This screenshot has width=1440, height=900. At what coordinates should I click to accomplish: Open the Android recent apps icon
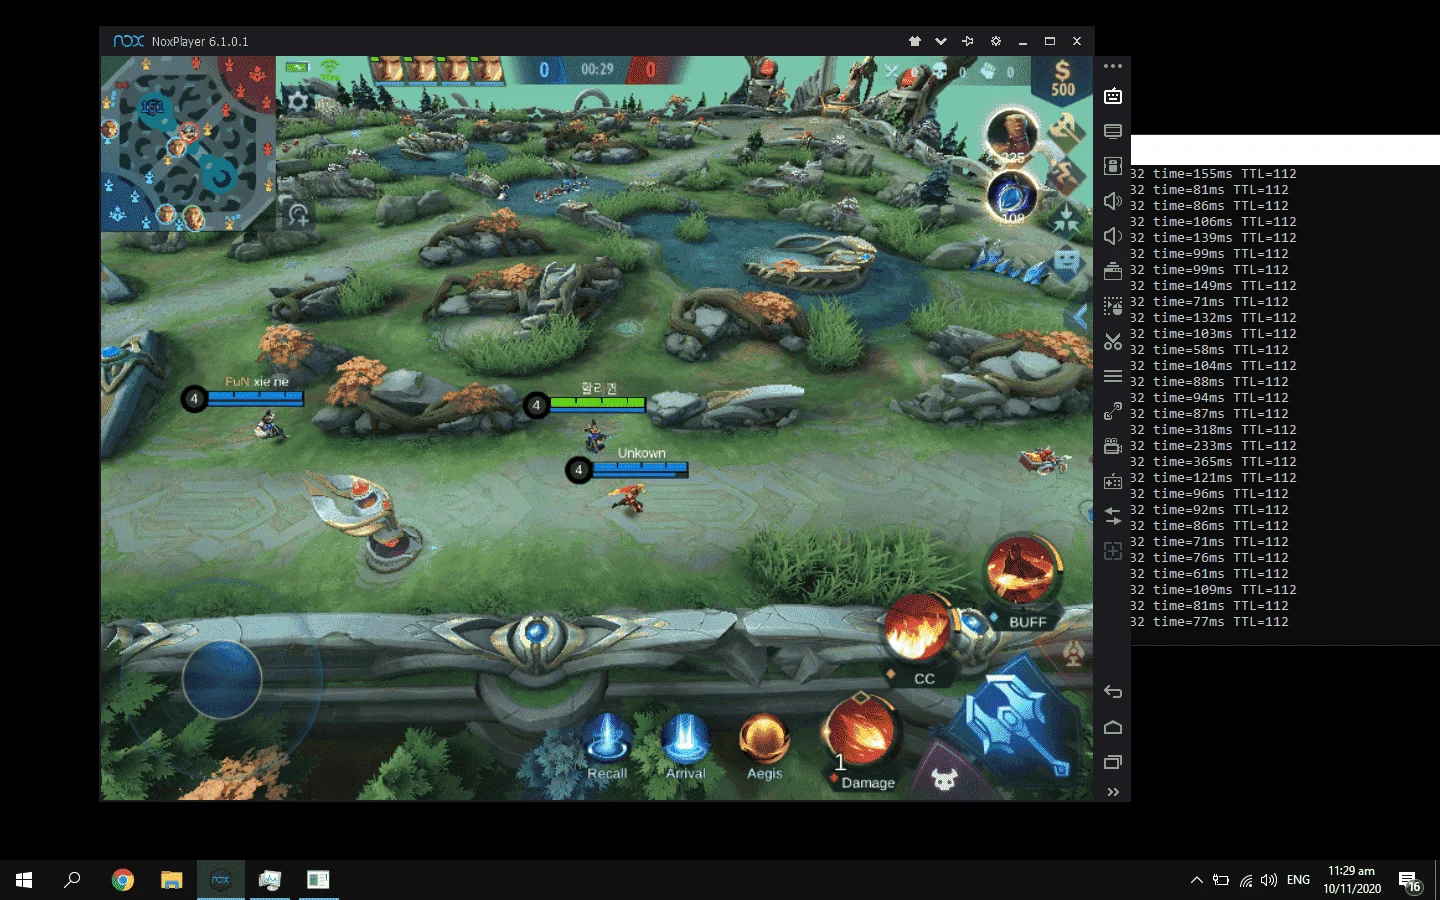pyautogui.click(x=1113, y=762)
